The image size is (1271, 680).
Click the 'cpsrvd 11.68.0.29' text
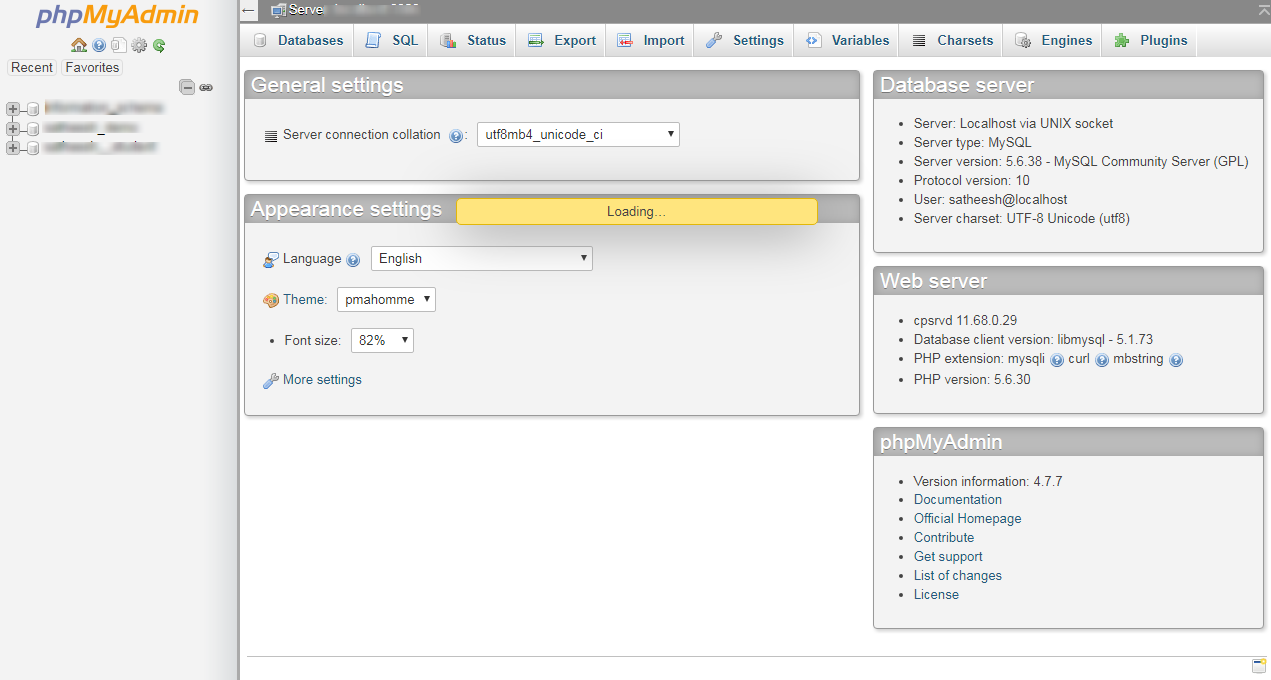click(x=965, y=321)
